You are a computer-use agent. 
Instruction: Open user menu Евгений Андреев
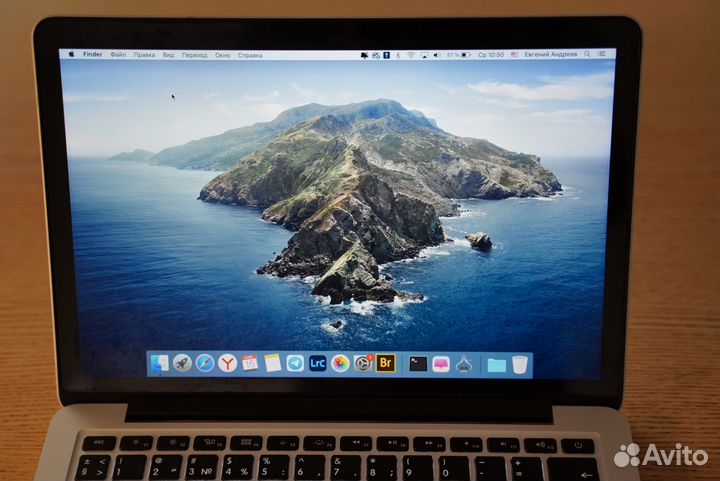tap(551, 54)
